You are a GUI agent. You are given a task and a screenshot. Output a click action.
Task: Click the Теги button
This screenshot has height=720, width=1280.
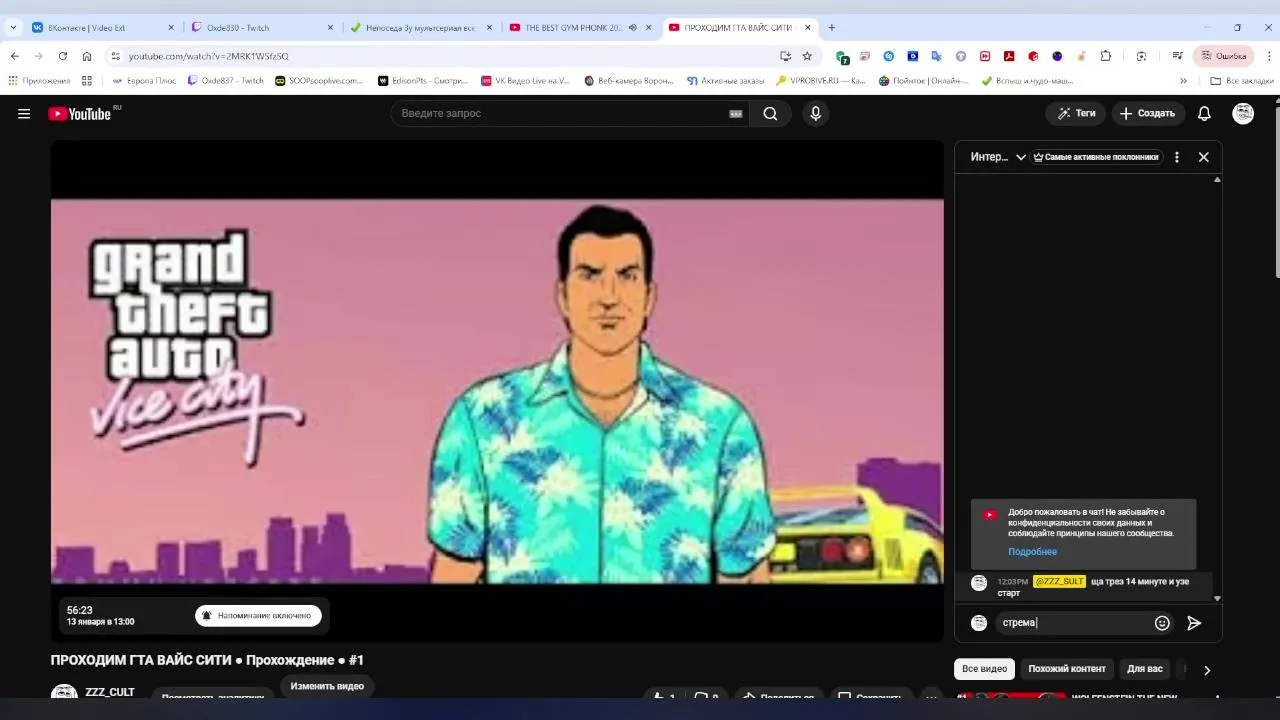pyautogui.click(x=1076, y=114)
